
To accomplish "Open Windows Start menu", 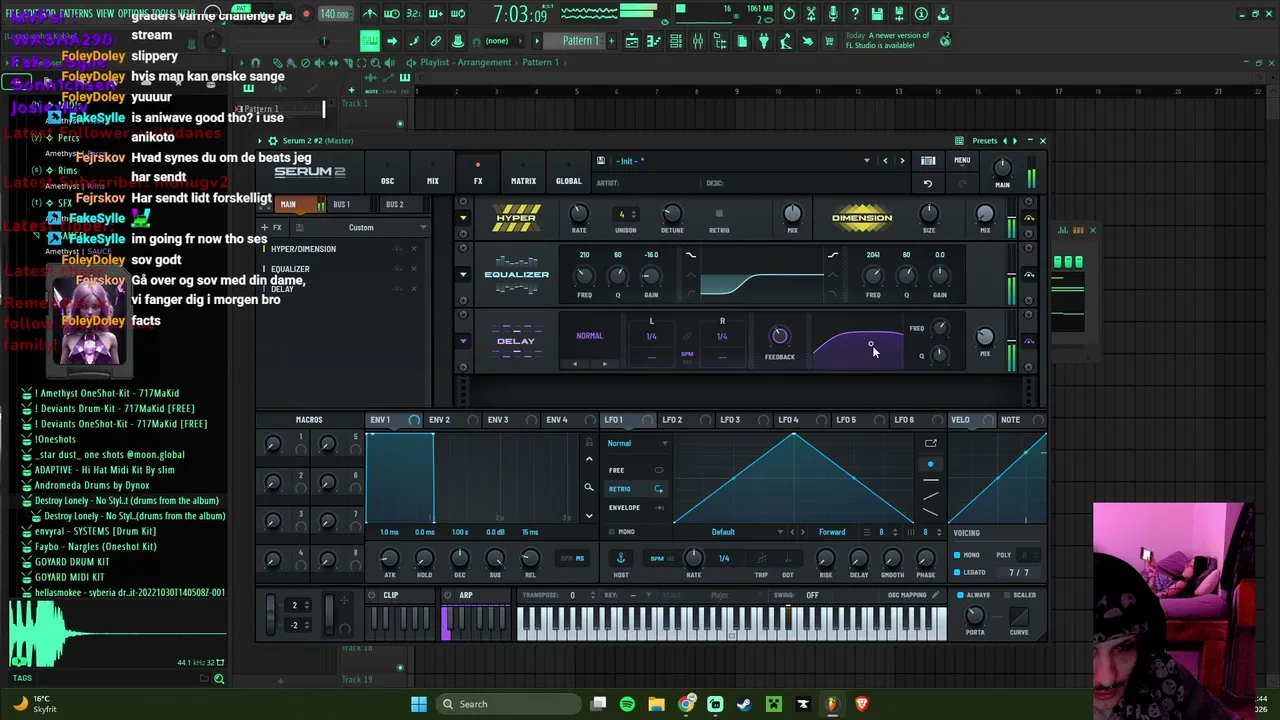I will click(x=419, y=704).
